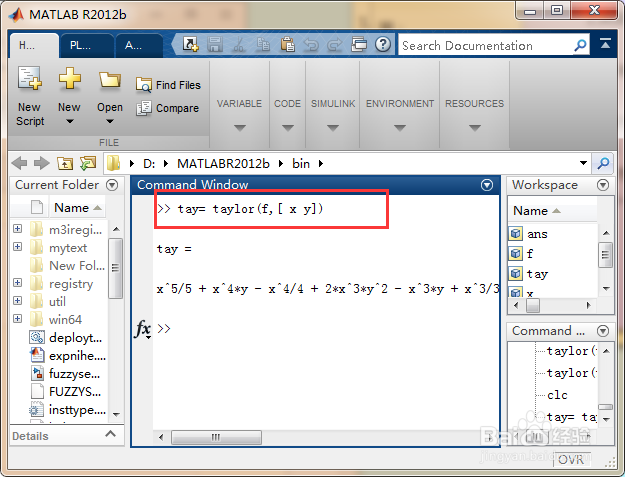The width and height of the screenshot is (625, 477).
Task: Click the MATLABR2012b path segment
Action: coord(223,163)
